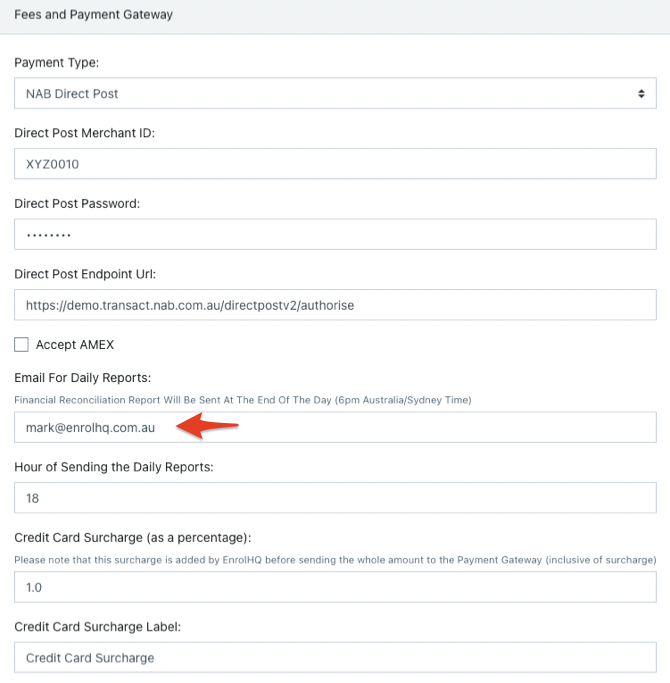This screenshot has height=683, width=670.
Task: Edit the Email For Daily Reports field
Action: [x=335, y=427]
